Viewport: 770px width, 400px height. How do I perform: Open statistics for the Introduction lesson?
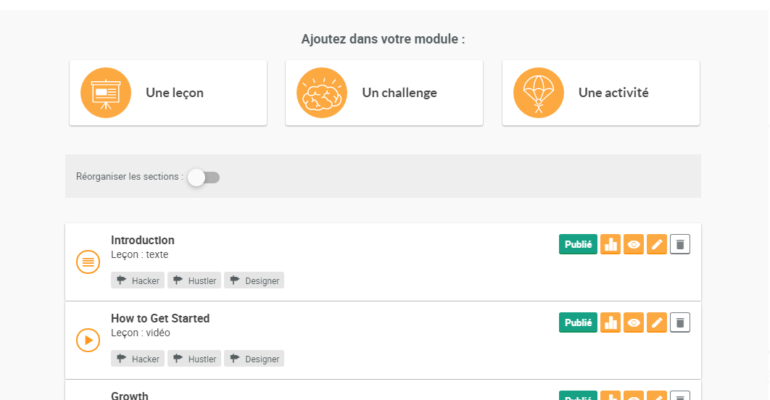point(610,244)
